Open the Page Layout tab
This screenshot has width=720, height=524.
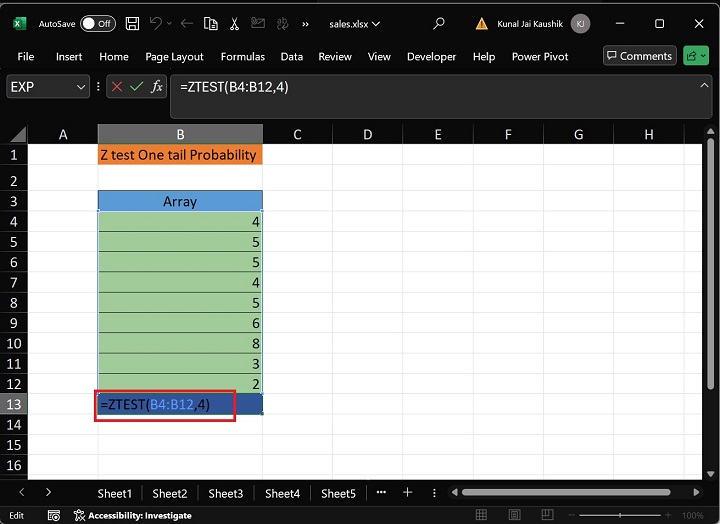tap(174, 56)
